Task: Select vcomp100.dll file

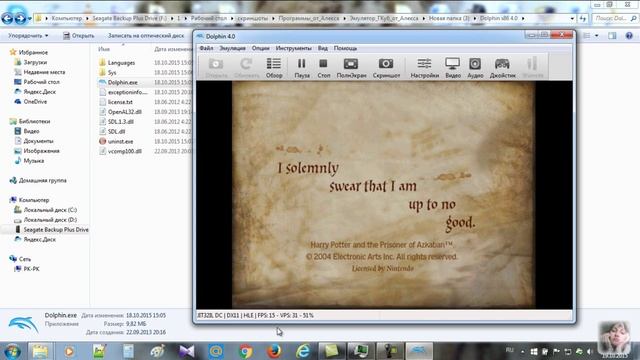Action: [124, 151]
